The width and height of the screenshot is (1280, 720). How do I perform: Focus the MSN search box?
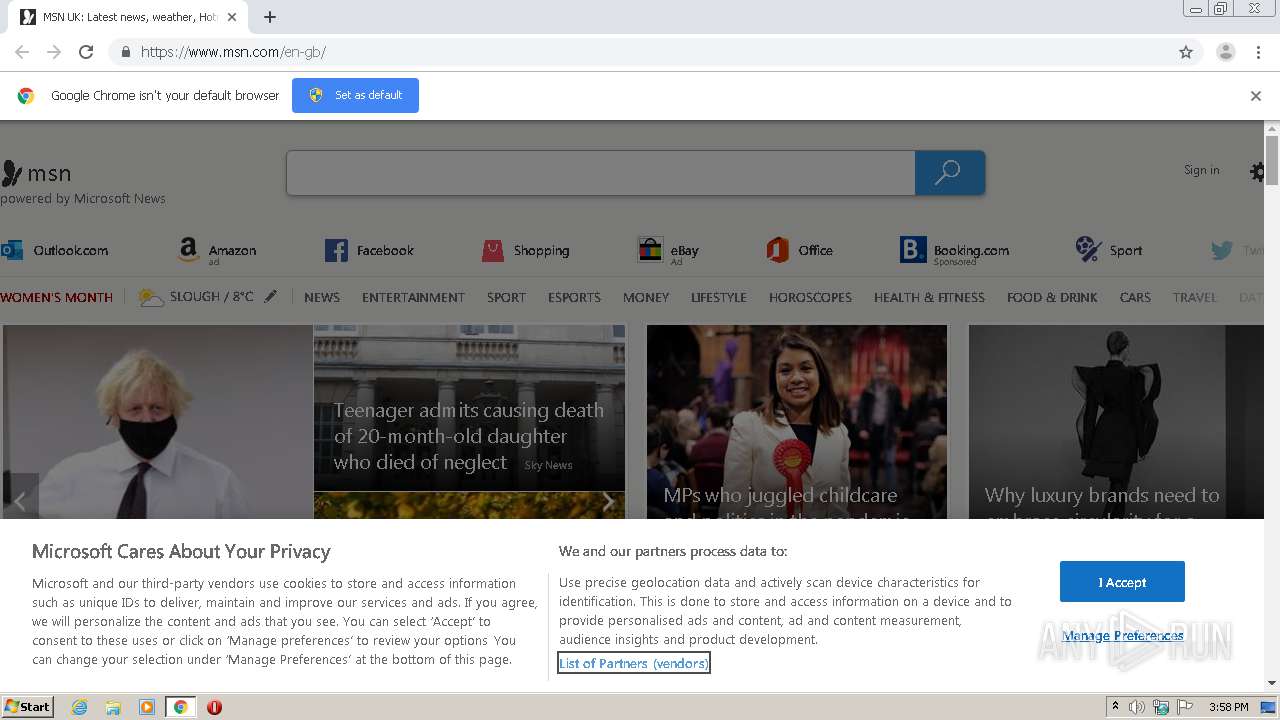(x=600, y=173)
